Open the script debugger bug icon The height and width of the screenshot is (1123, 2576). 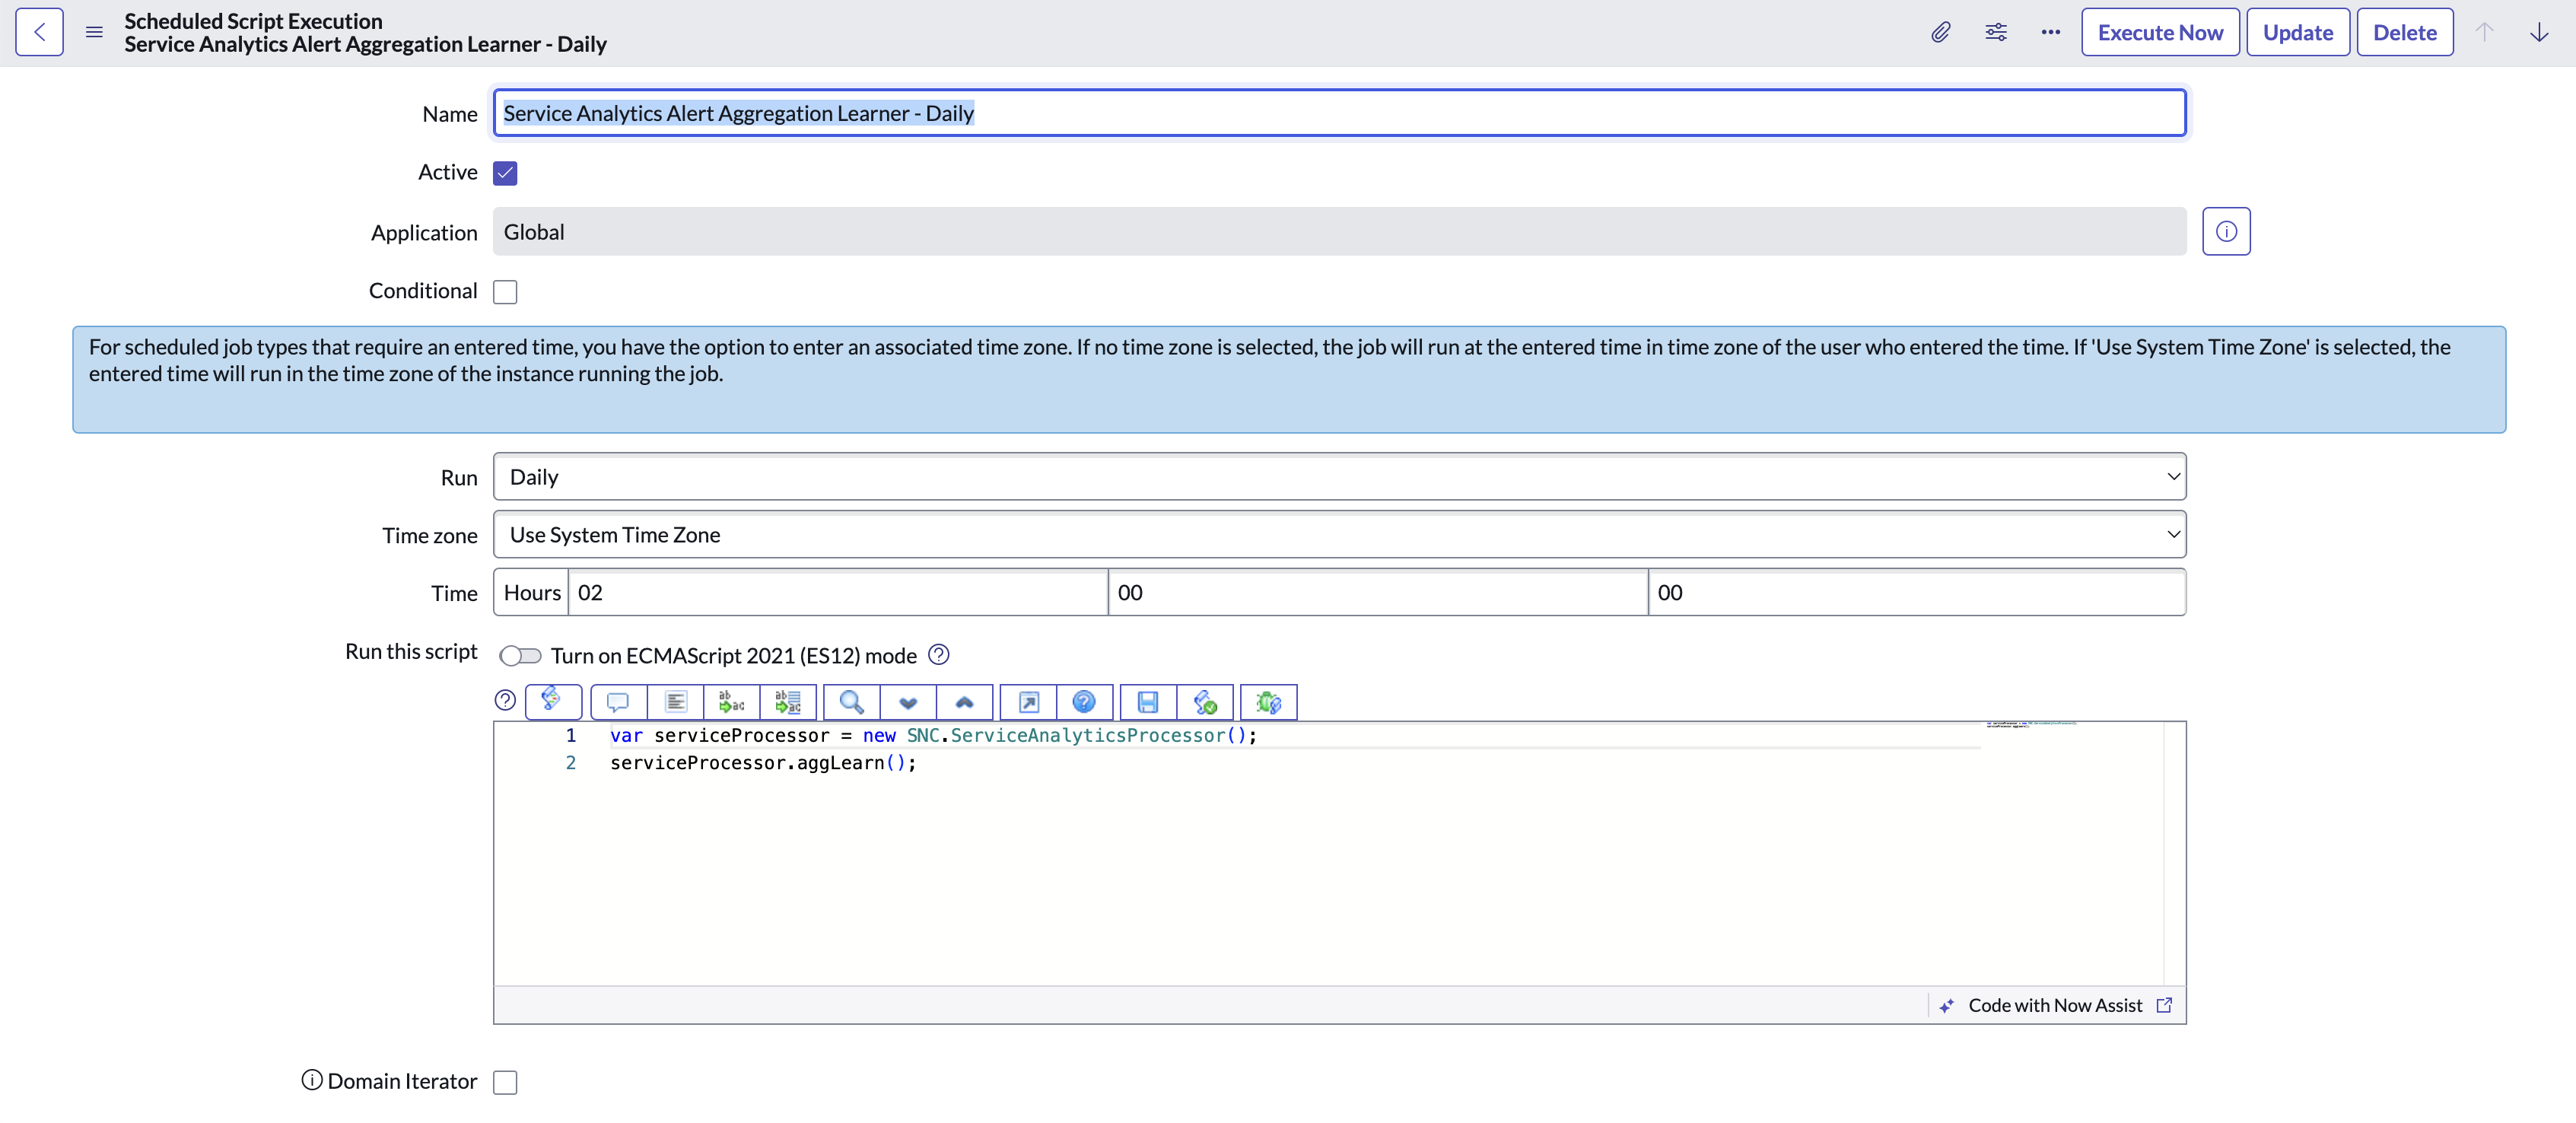[1269, 702]
